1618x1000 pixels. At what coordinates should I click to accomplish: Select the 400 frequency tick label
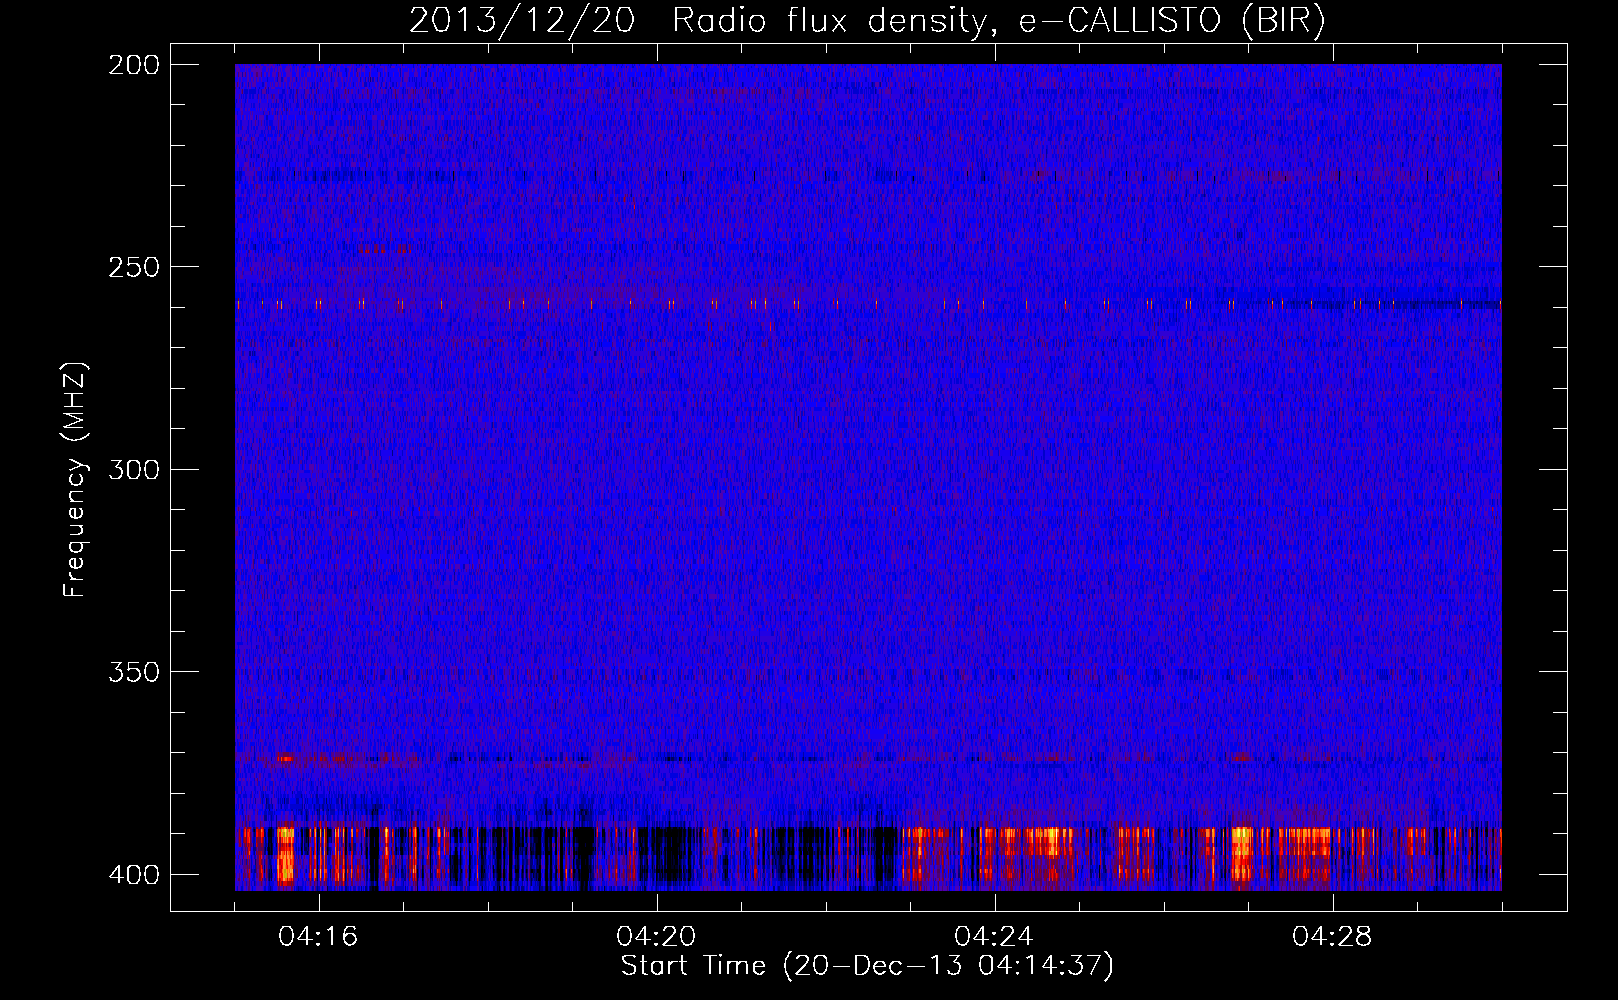tap(134, 874)
